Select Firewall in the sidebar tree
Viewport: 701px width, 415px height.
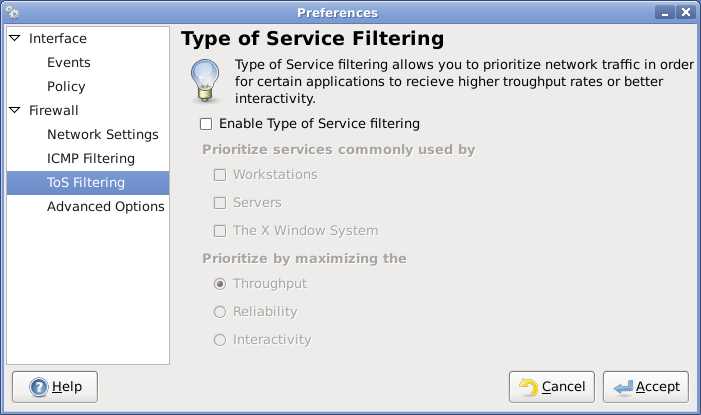pyautogui.click(x=54, y=110)
